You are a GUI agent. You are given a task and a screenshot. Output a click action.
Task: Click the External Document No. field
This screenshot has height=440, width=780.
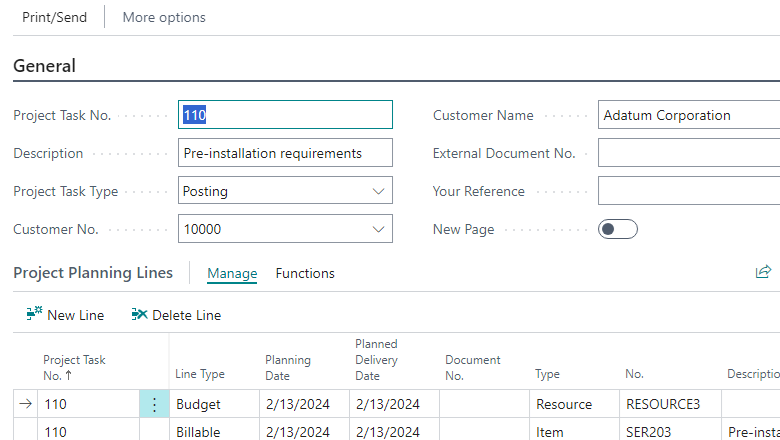(688, 153)
